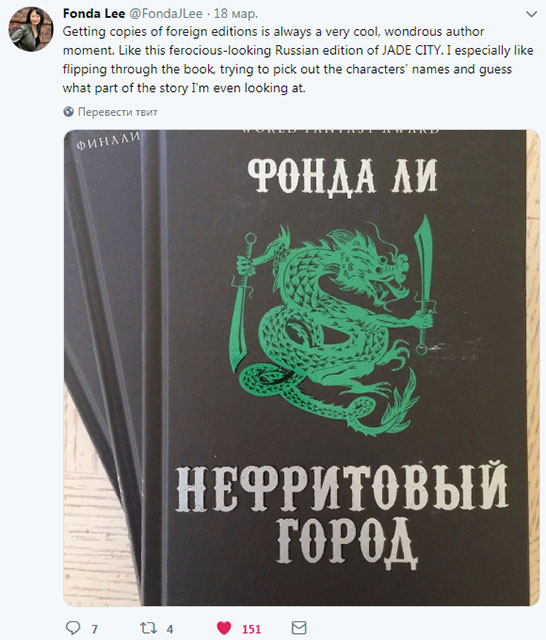Click the Перевести твит link
The image size is (546, 640).
pyautogui.click(x=118, y=112)
